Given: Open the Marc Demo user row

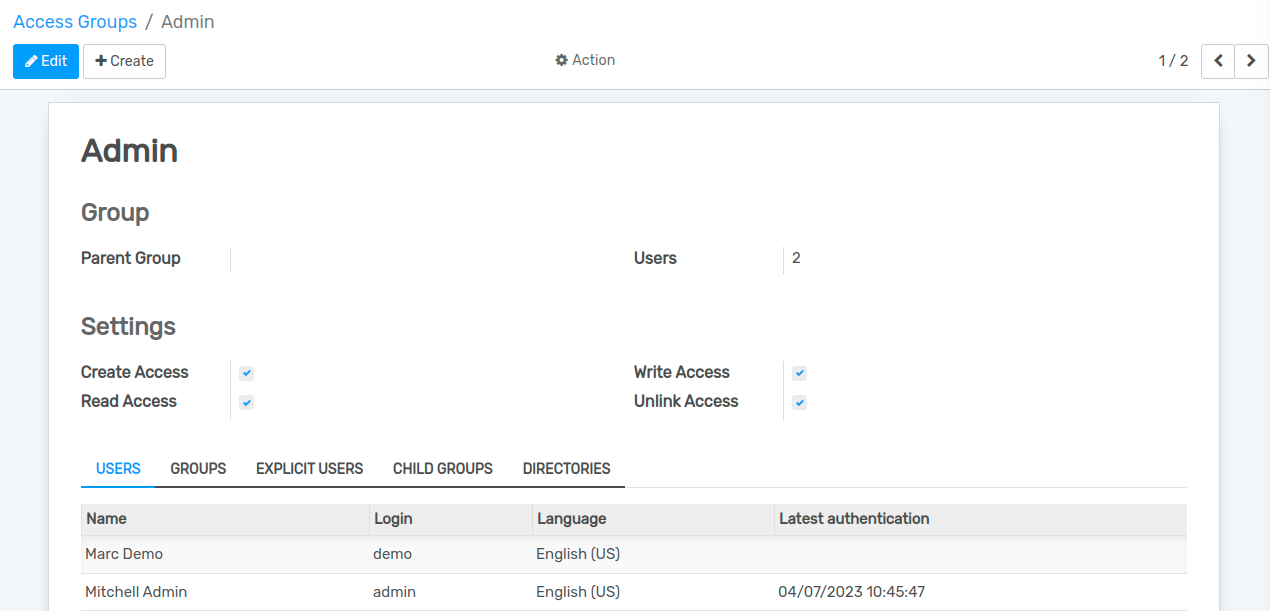Looking at the screenshot, I should point(124,554).
